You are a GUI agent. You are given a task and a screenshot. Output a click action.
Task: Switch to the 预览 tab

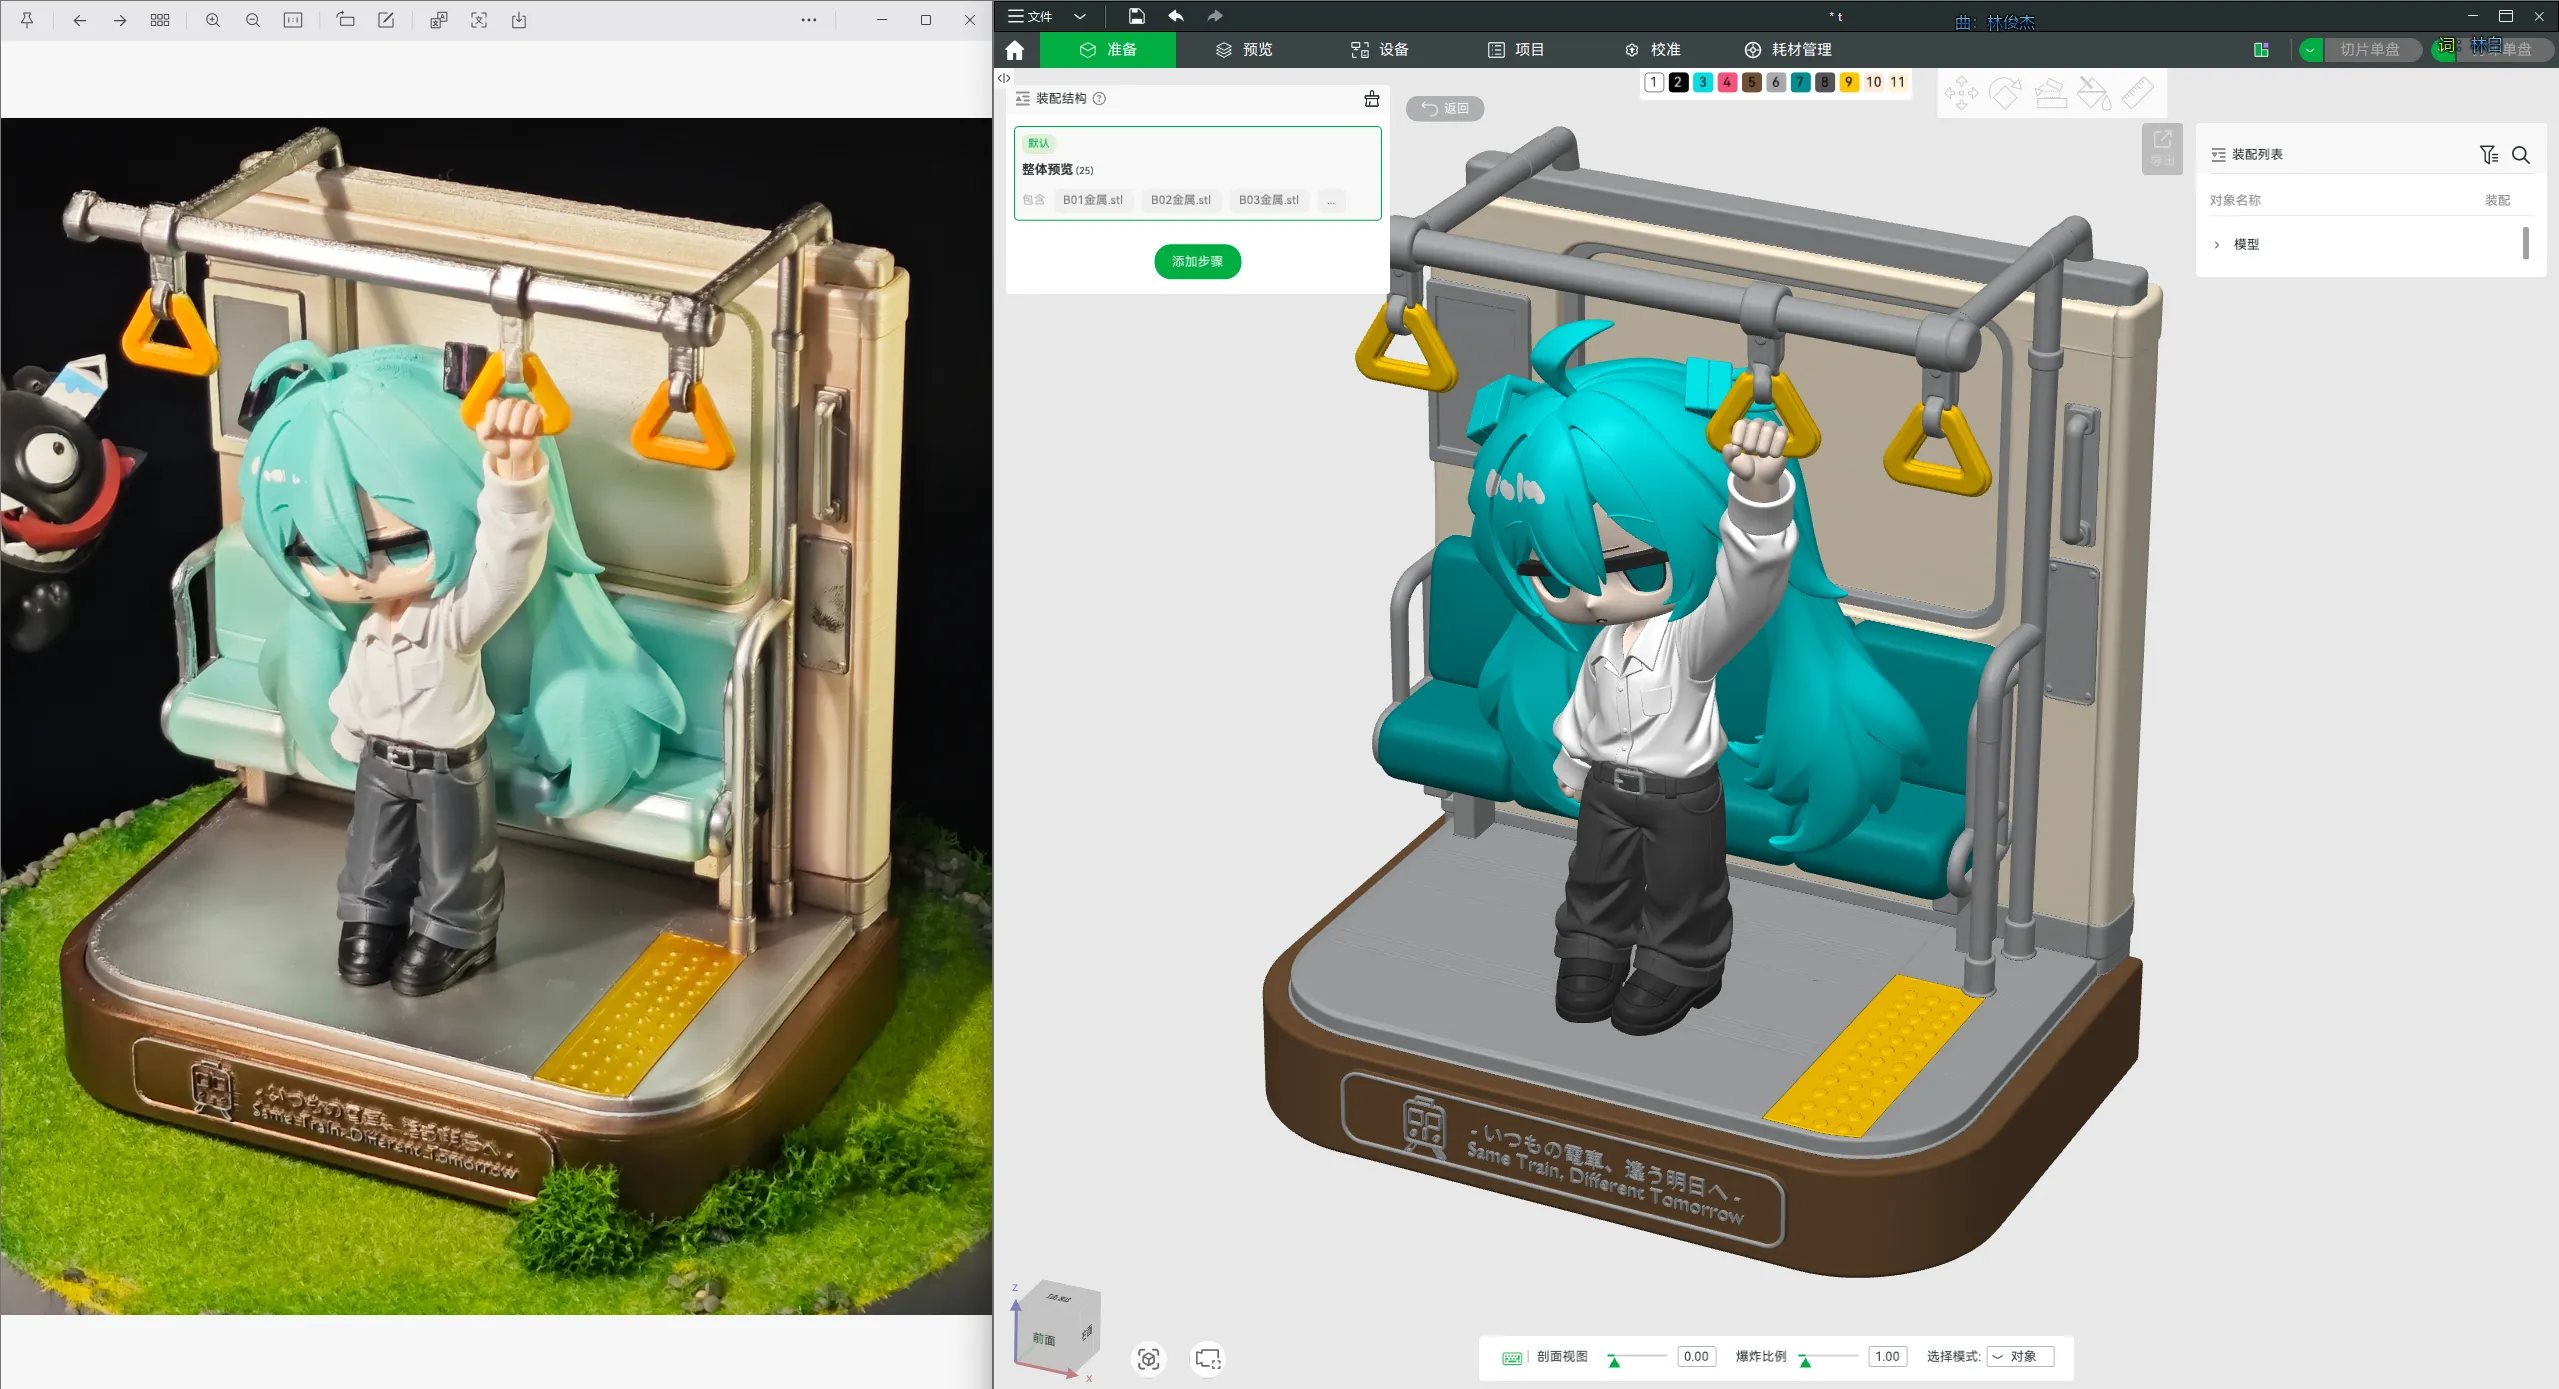point(1244,50)
